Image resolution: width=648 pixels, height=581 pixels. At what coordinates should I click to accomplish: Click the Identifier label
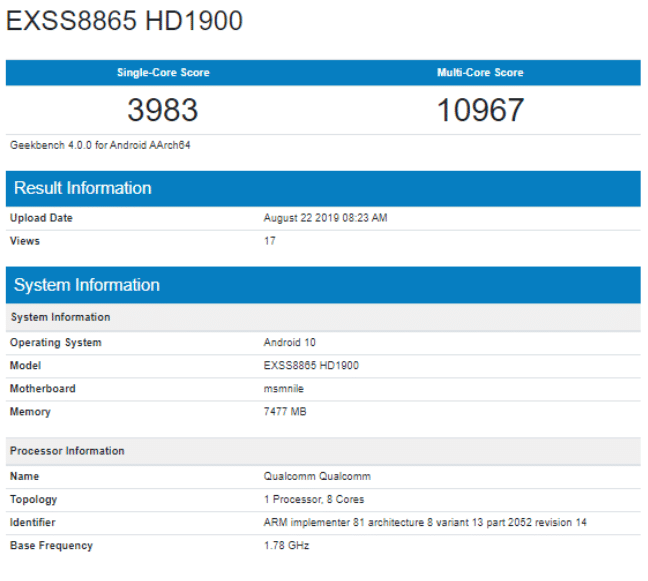click(33, 523)
